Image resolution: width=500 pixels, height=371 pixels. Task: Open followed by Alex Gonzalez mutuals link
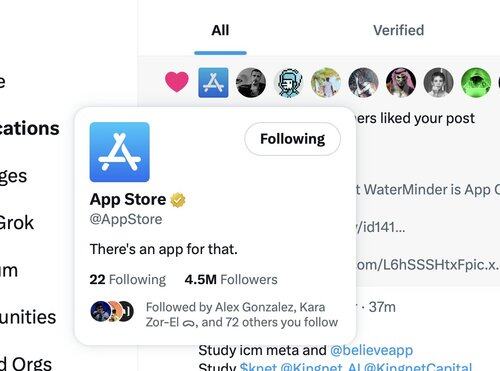[x=242, y=315]
